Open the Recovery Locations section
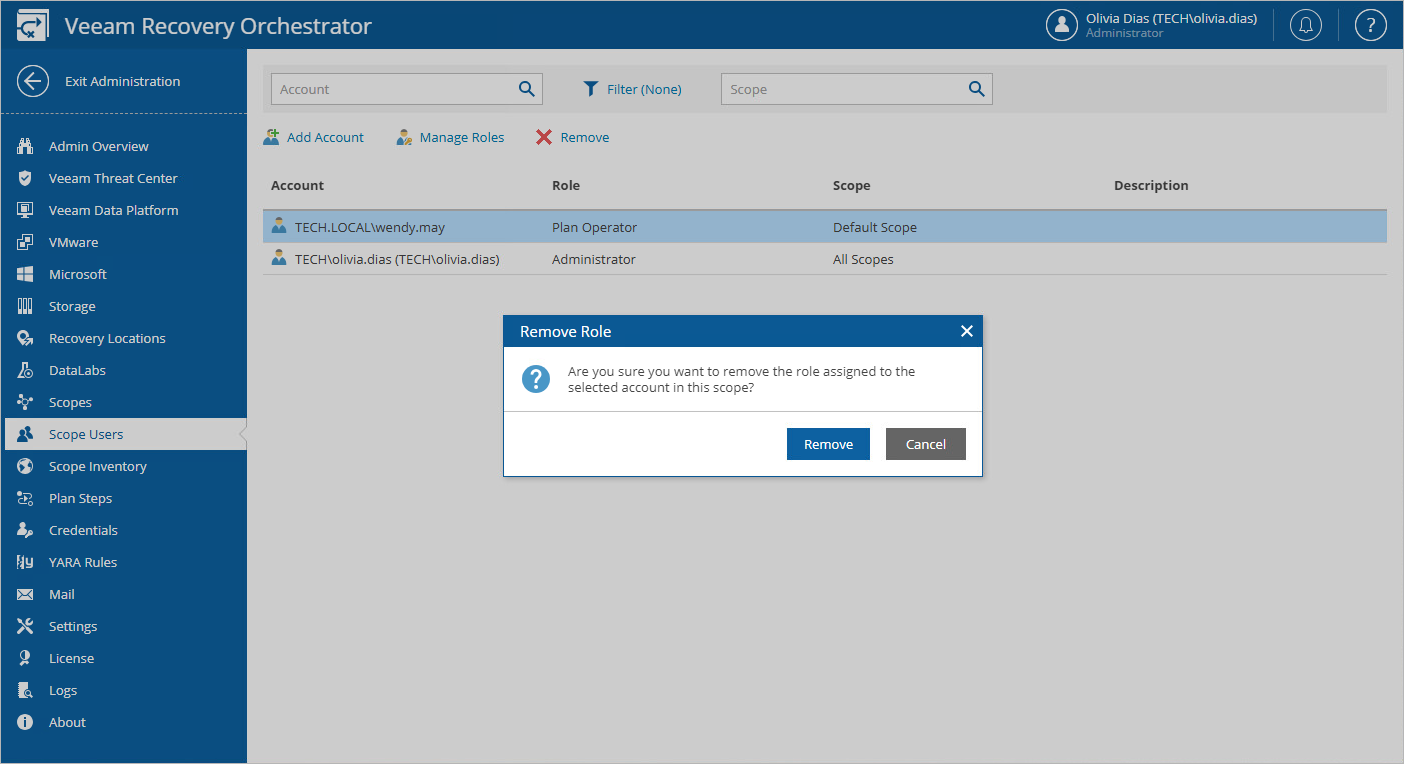Screen dimensions: 1404x764 [x=107, y=338]
